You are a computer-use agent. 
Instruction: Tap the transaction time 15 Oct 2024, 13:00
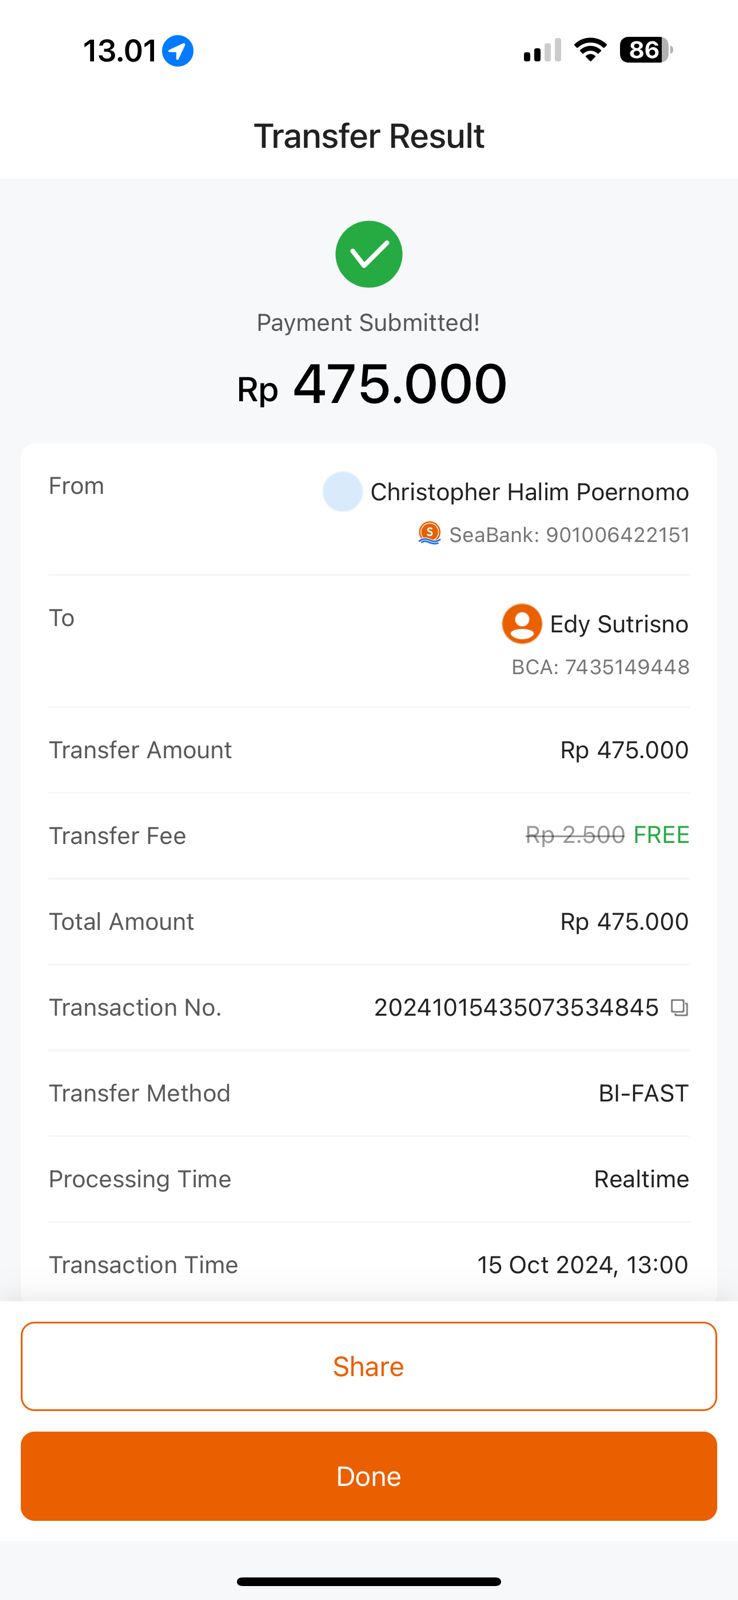pyautogui.click(x=582, y=1265)
